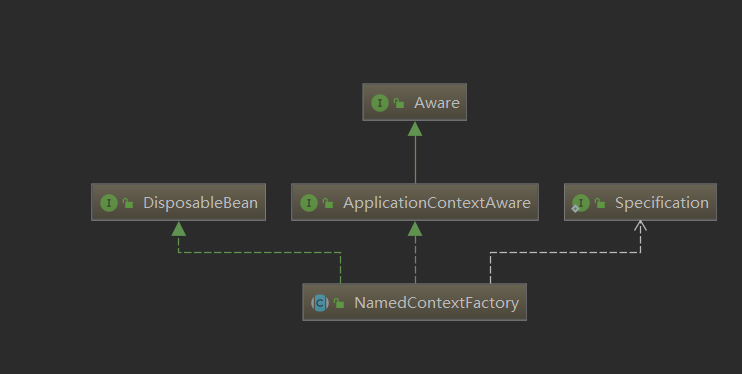Select the DisposableBean node
Image resolution: width=742 pixels, height=374 pixels.
pyautogui.click(x=178, y=202)
